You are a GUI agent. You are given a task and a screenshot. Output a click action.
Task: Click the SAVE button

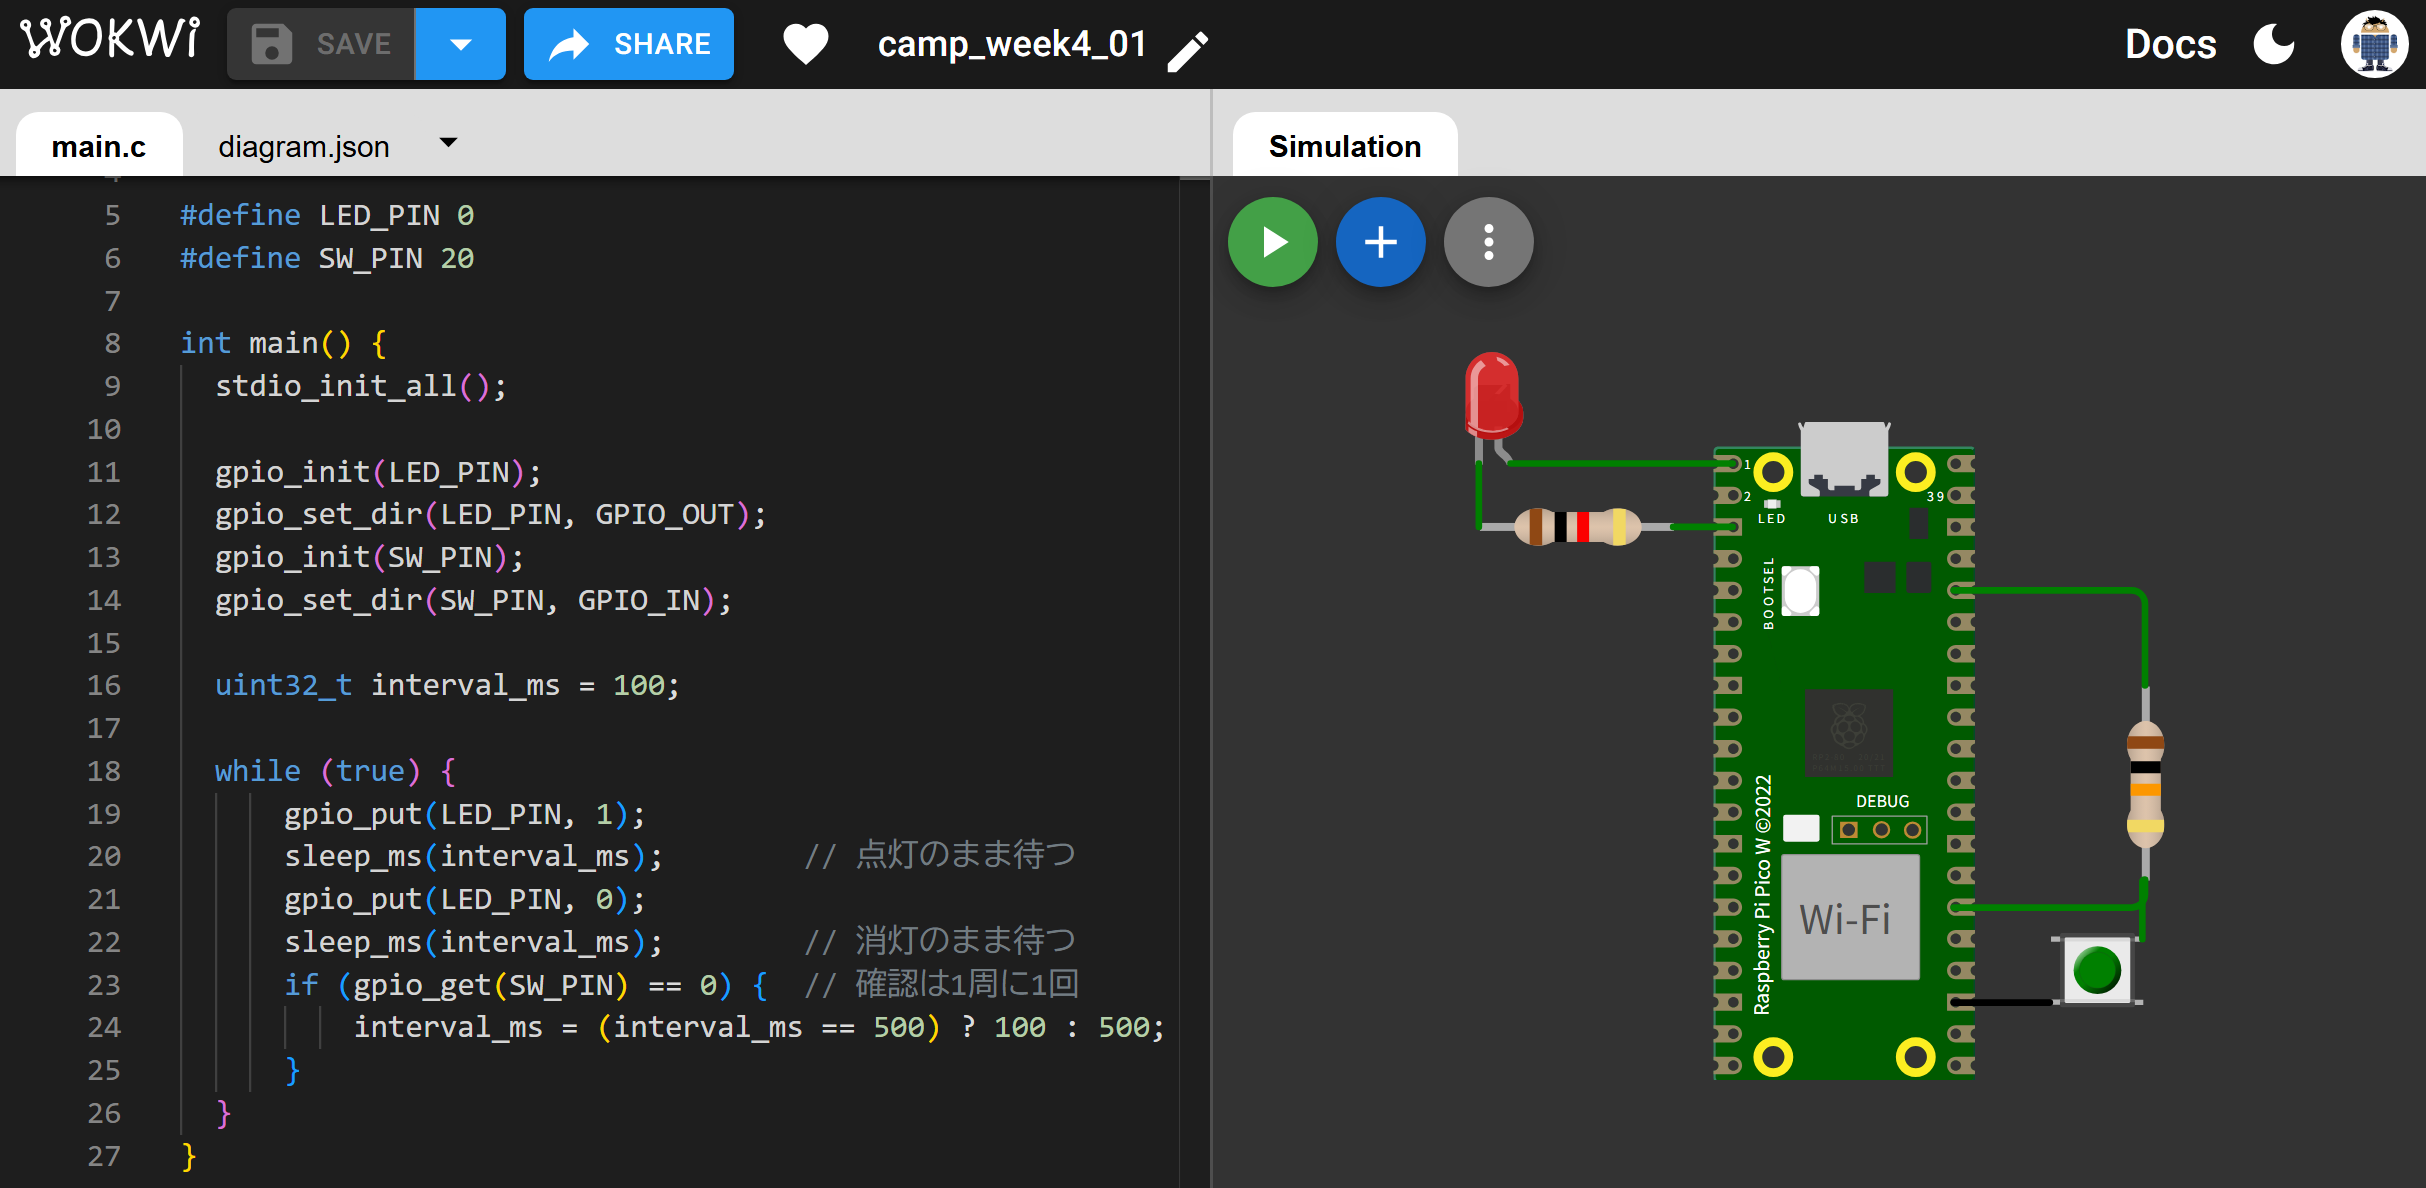click(321, 44)
